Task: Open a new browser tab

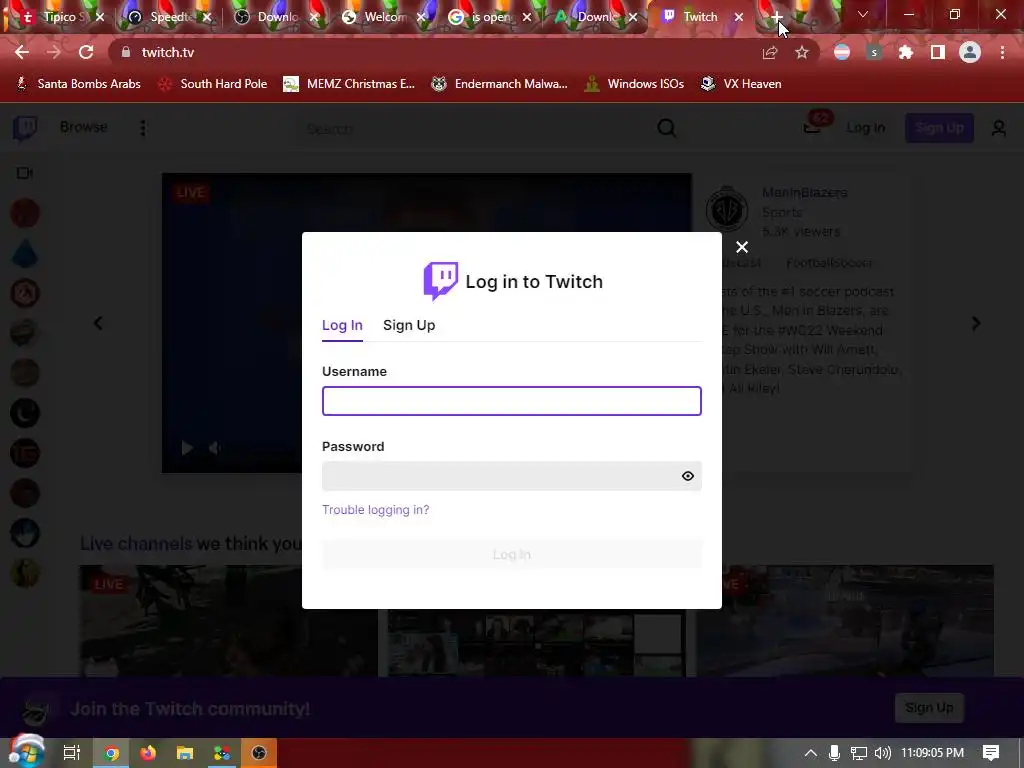Action: point(776,17)
